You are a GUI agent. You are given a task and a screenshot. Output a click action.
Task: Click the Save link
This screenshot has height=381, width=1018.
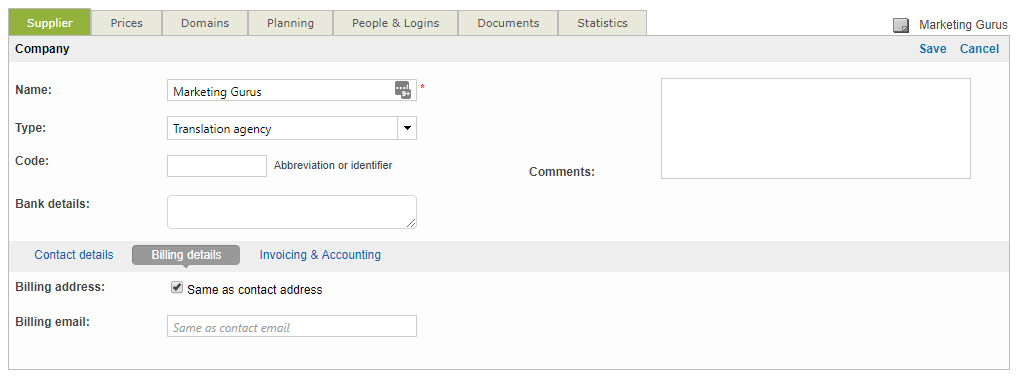(x=933, y=49)
